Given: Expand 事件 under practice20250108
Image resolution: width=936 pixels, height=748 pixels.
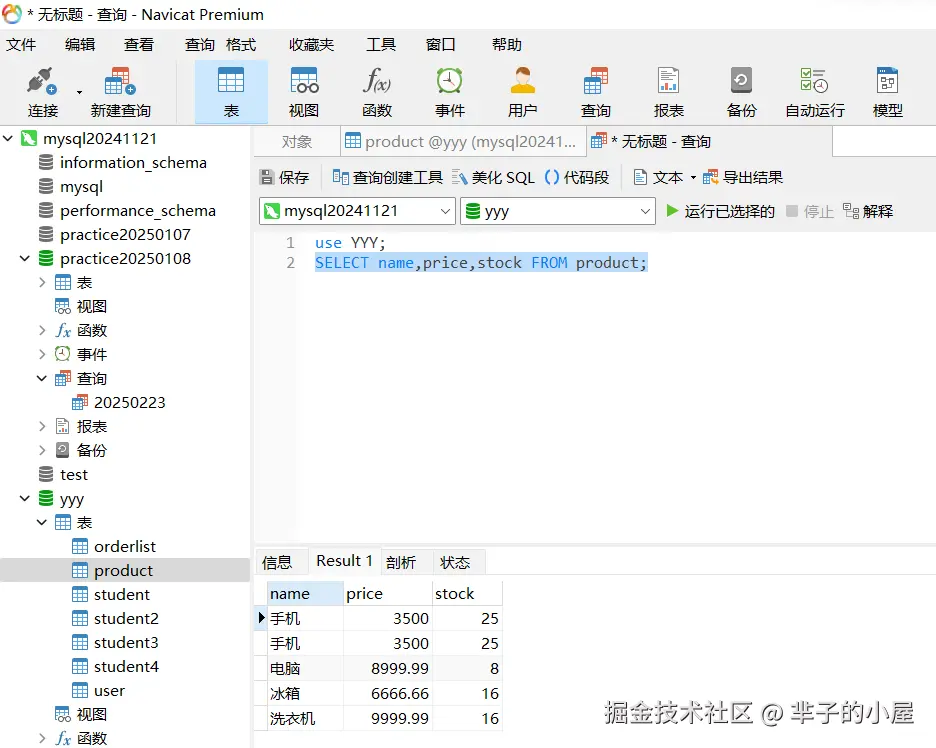Looking at the screenshot, I should pos(42,354).
